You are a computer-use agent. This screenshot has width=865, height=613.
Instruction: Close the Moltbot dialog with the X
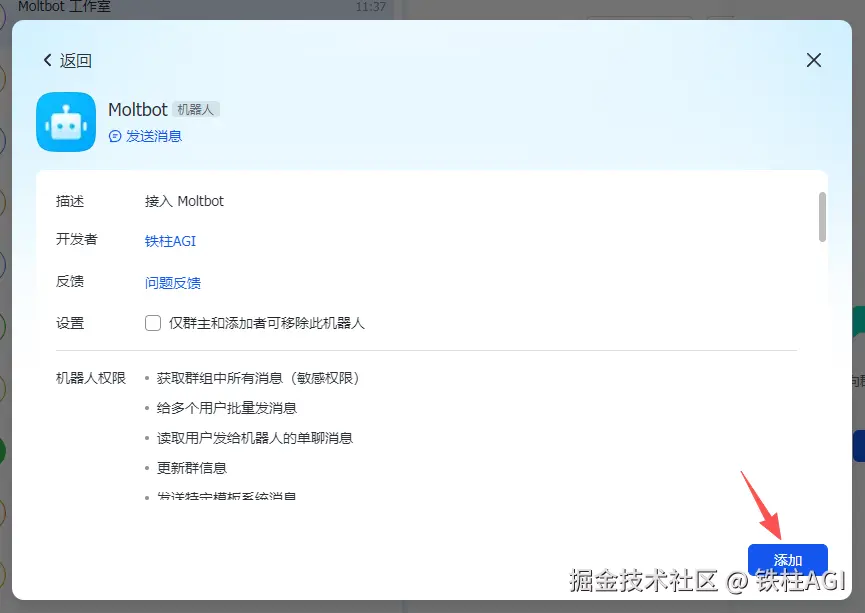[814, 60]
